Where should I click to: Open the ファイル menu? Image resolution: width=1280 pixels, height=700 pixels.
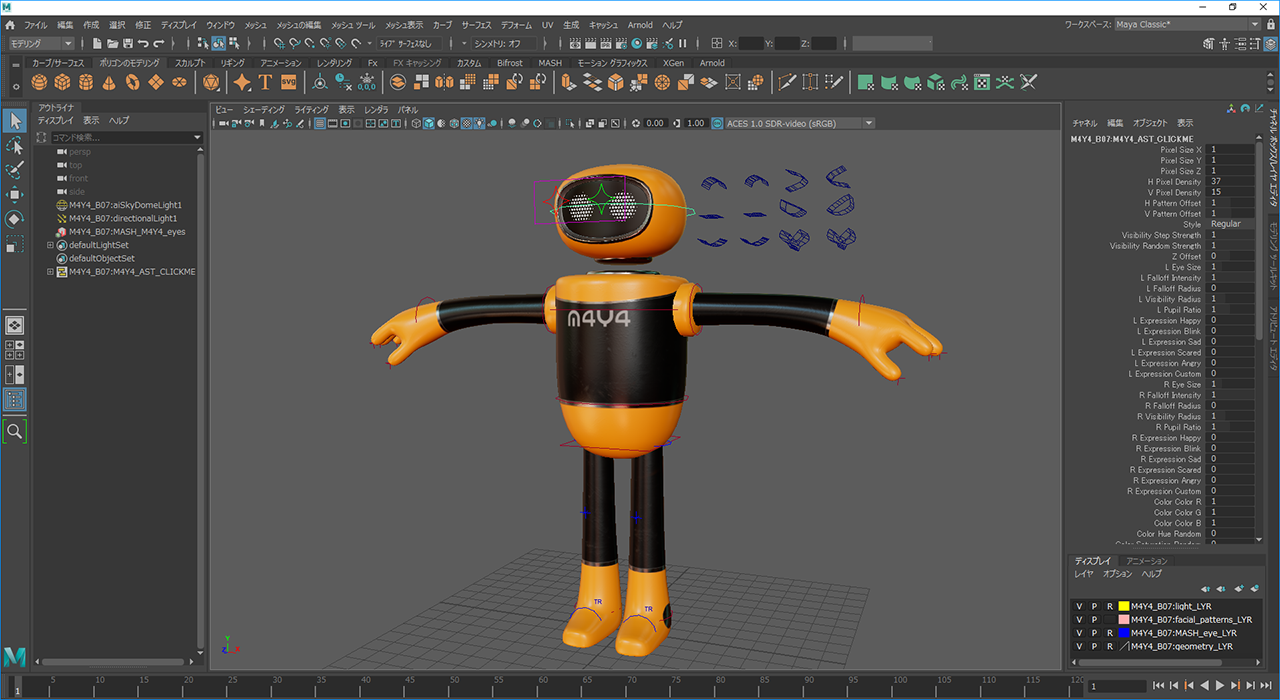35,24
